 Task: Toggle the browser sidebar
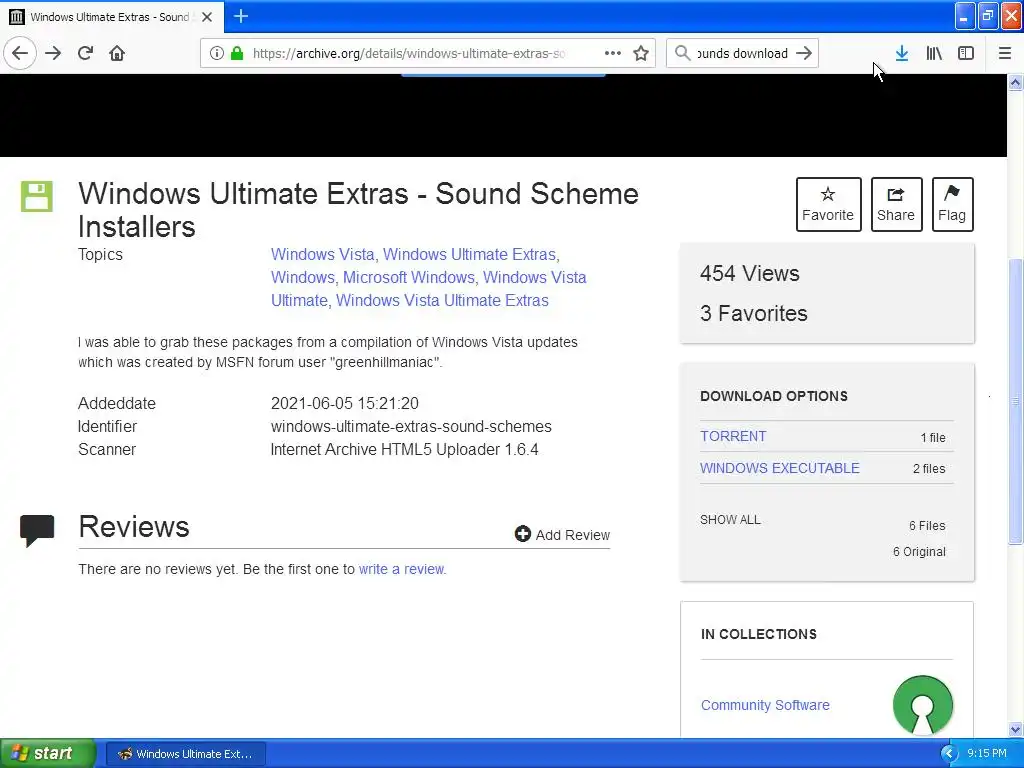click(x=966, y=53)
